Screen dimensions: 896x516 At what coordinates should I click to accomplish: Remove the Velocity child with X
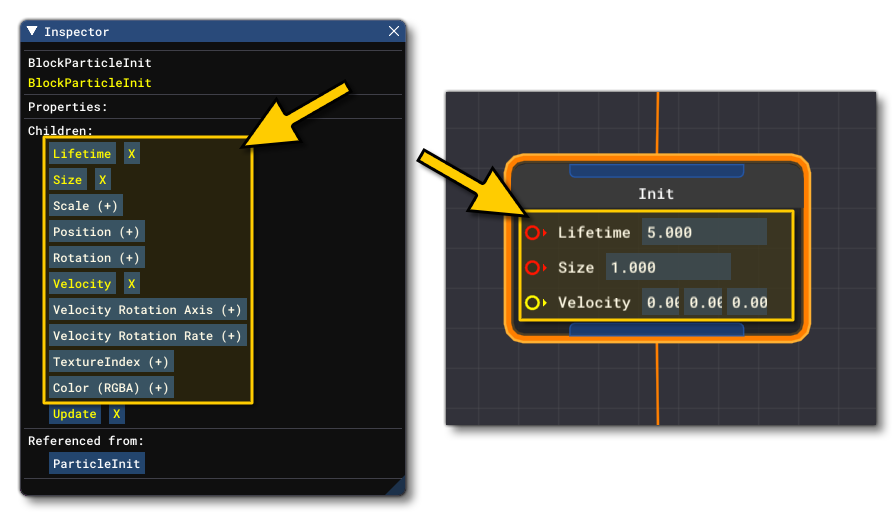(132, 284)
